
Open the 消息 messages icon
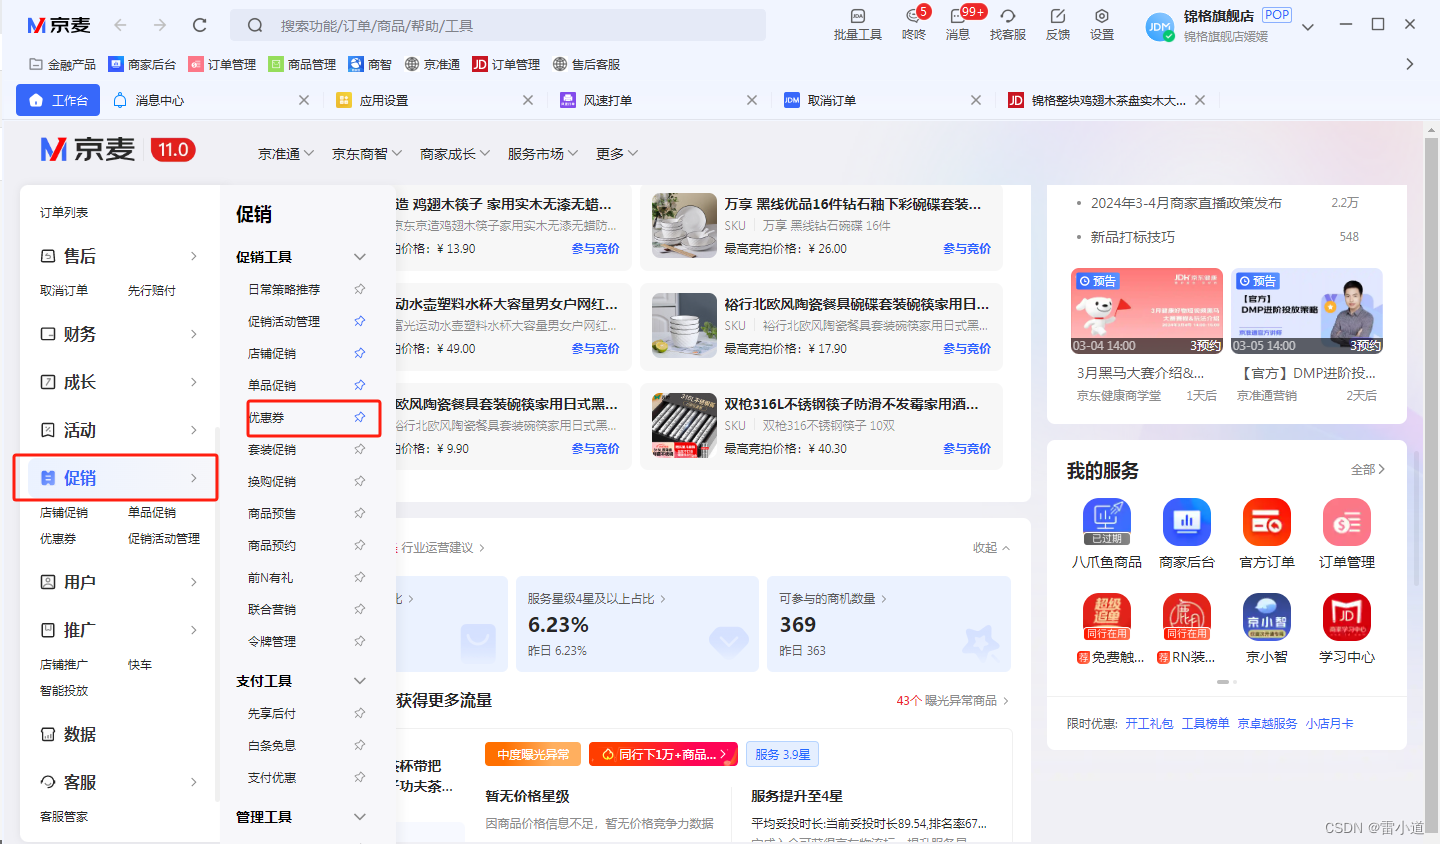point(958,24)
